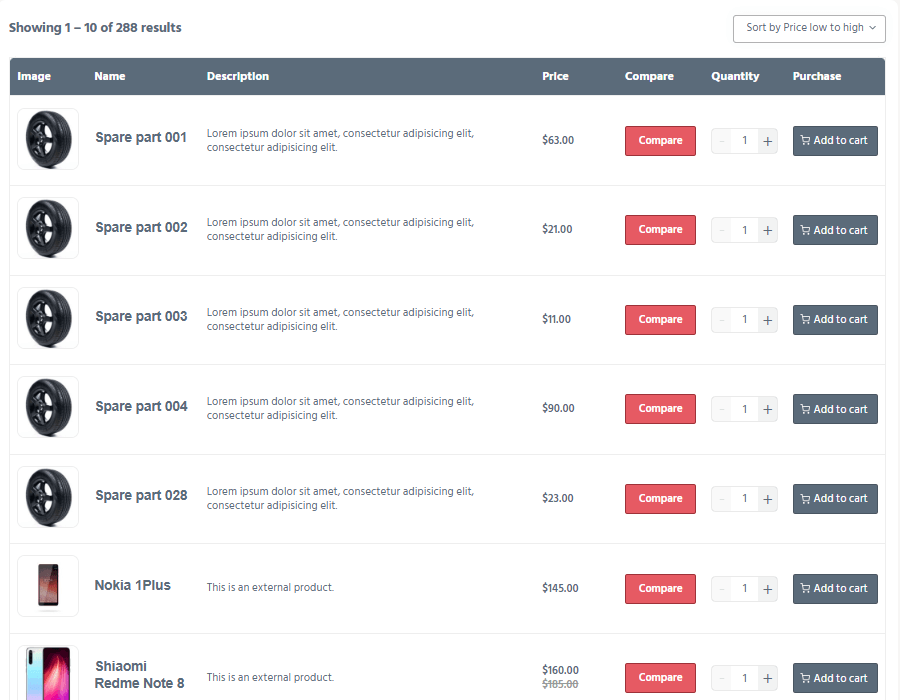
Task: Add Shiaomi Redme Note 8 to cart
Action: tap(835, 678)
